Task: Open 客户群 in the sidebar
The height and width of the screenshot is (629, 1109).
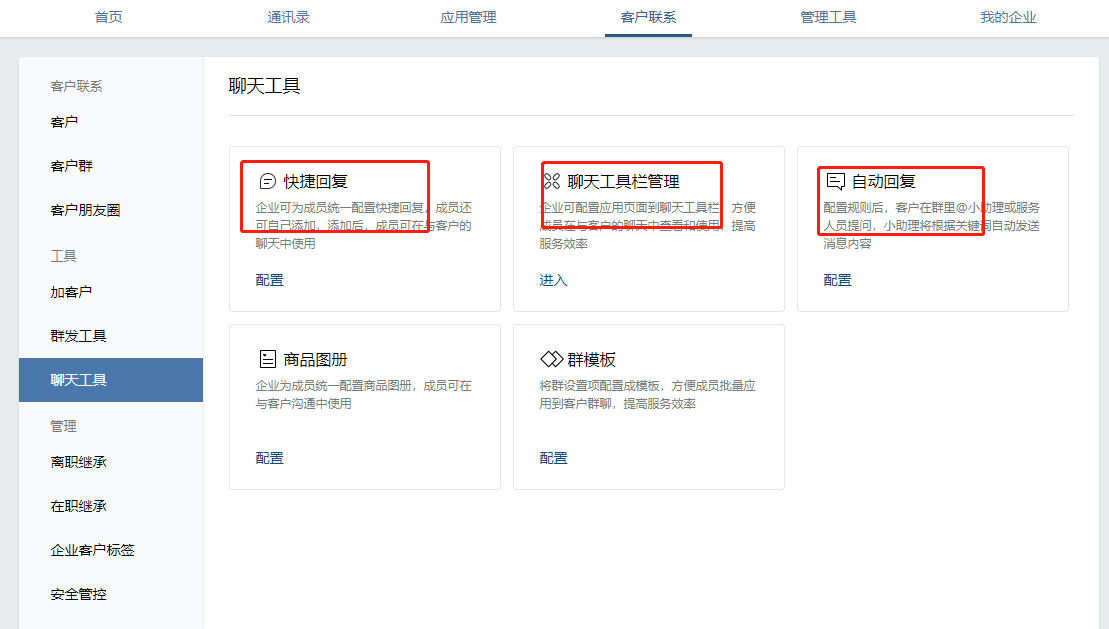Action: click(x=71, y=166)
